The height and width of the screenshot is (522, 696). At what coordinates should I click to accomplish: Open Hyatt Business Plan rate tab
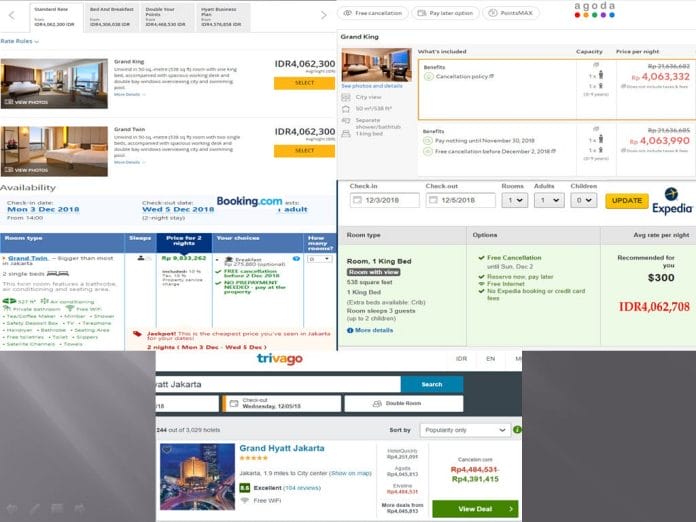pyautogui.click(x=223, y=17)
